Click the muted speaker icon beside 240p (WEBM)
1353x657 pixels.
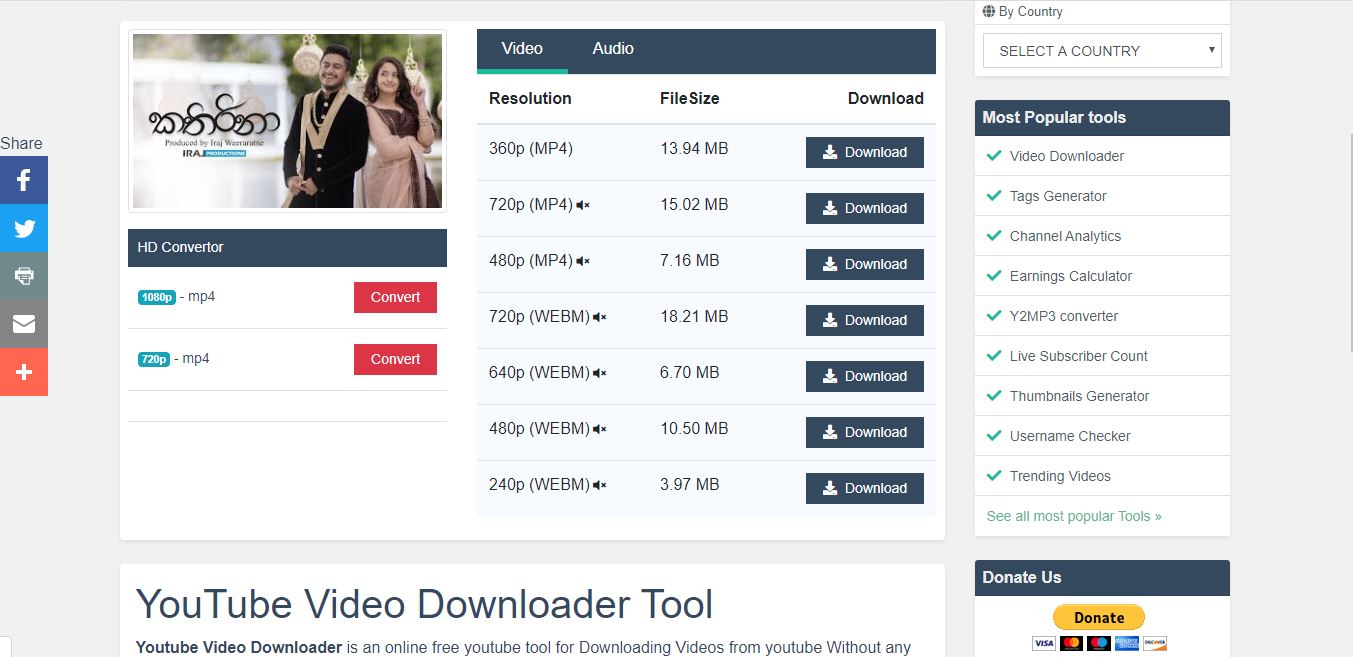click(x=599, y=485)
